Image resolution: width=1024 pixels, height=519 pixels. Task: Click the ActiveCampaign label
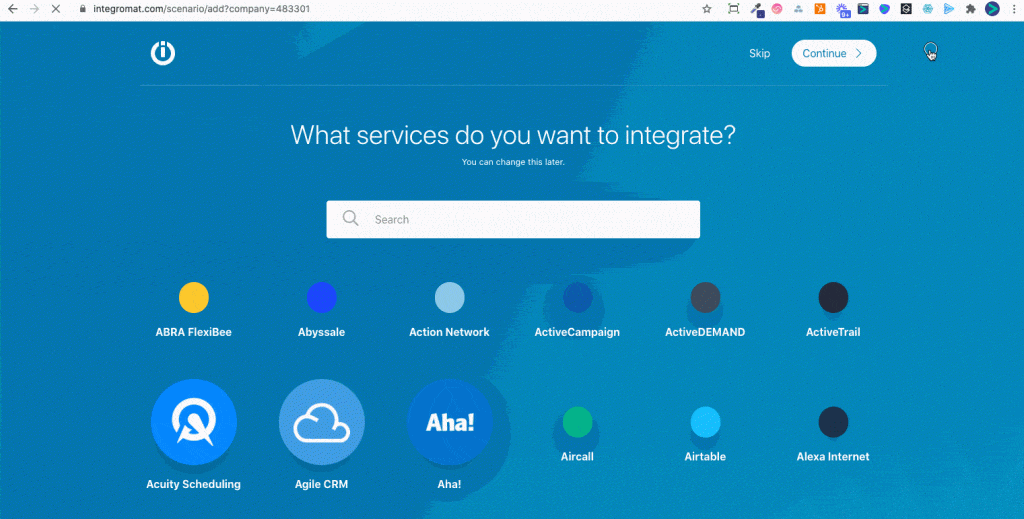[577, 332]
